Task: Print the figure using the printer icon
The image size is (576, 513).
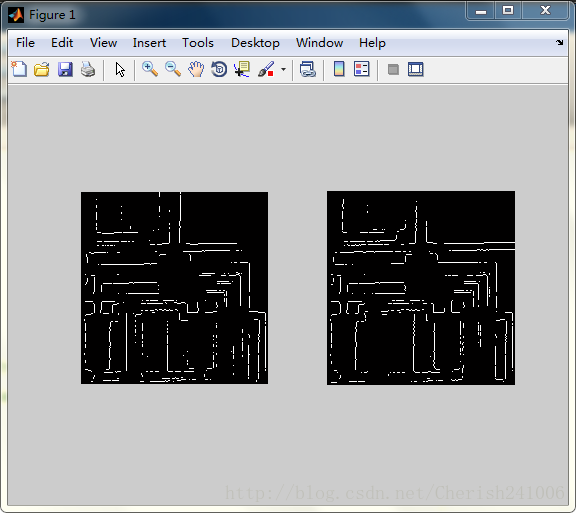Action: tap(88, 69)
